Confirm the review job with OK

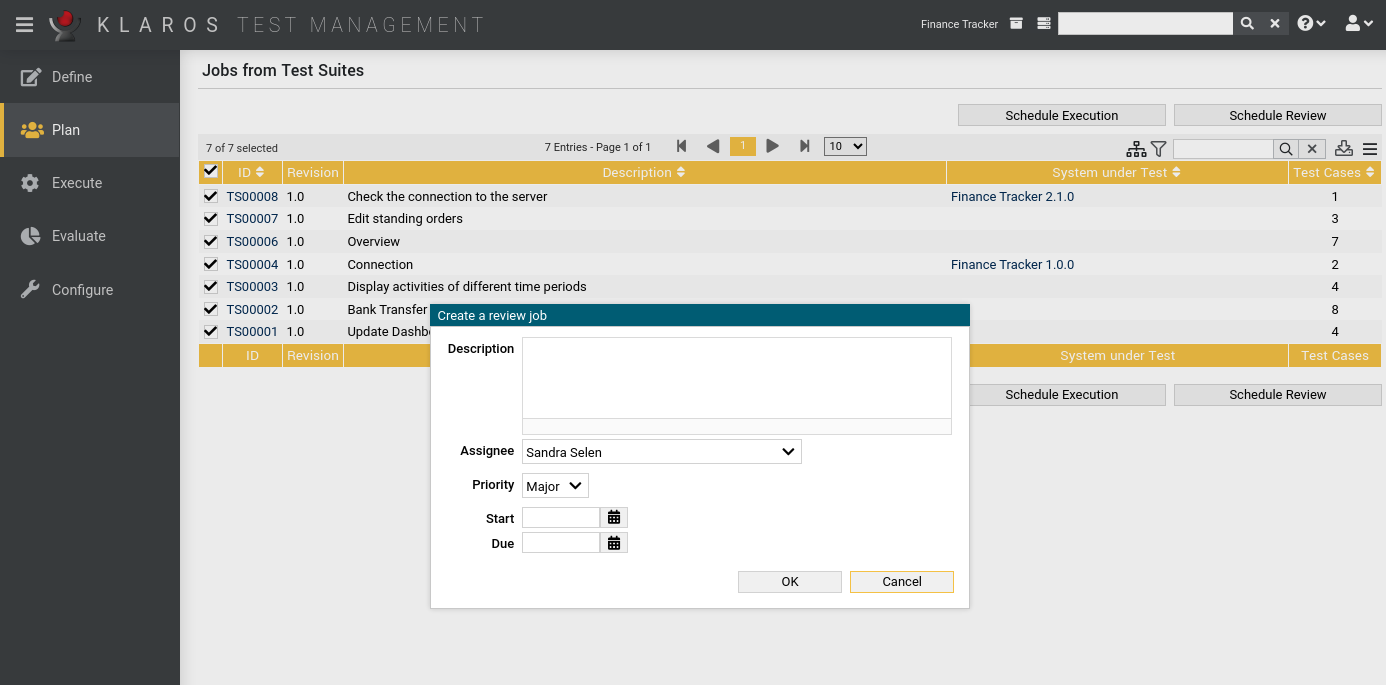tap(789, 581)
